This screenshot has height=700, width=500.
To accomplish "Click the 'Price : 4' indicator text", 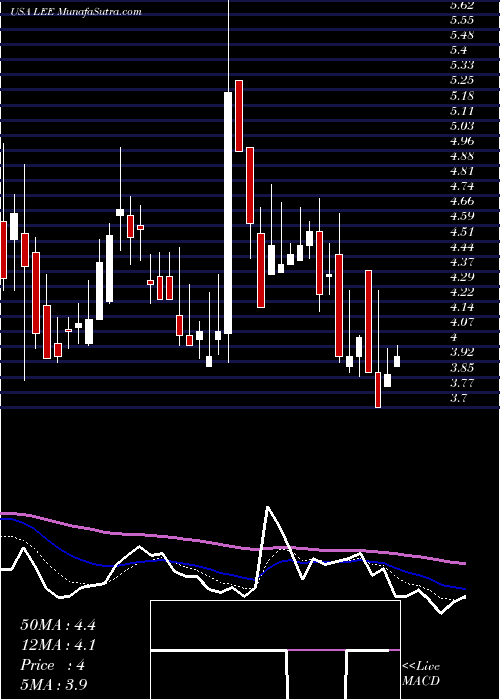I will coord(53,665).
